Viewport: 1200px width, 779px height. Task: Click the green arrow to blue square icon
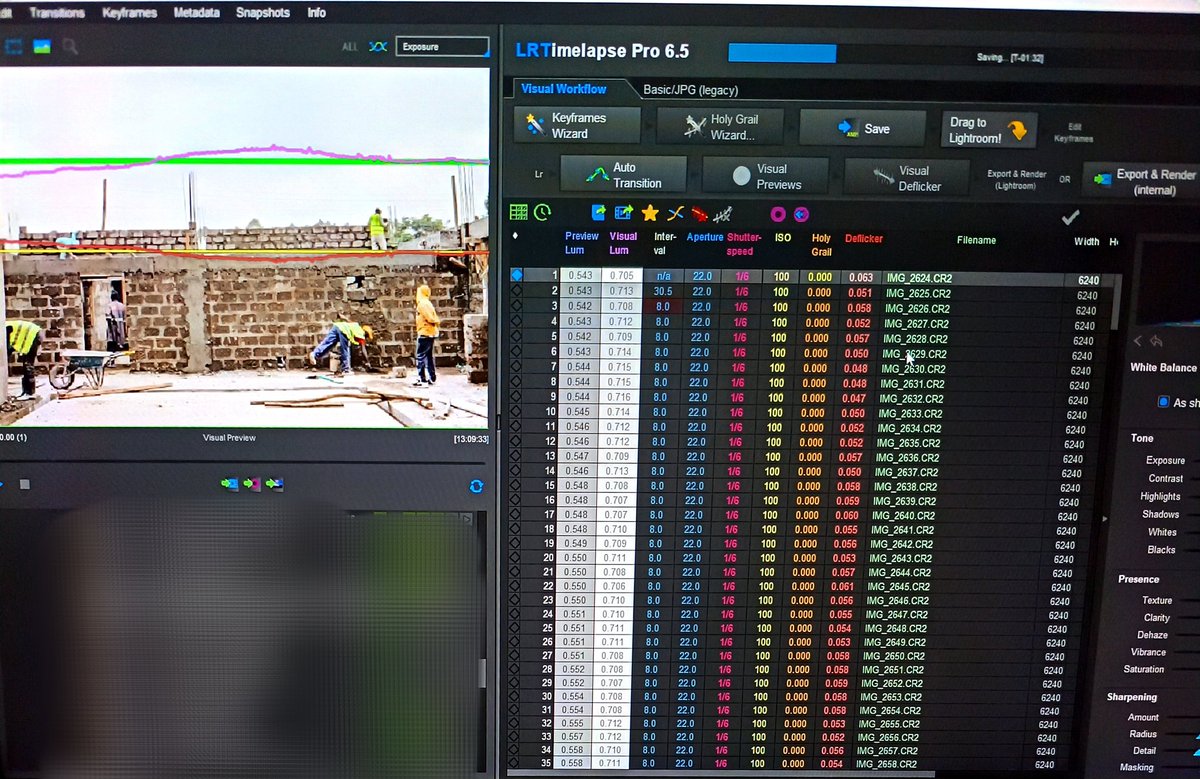tap(230, 484)
